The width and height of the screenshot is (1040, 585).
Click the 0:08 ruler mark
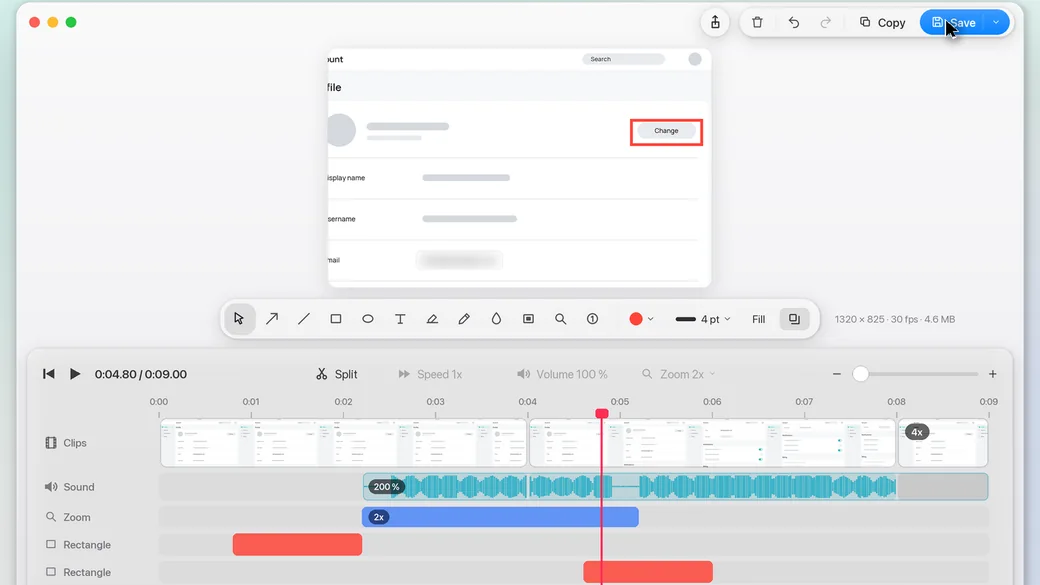[896, 401]
